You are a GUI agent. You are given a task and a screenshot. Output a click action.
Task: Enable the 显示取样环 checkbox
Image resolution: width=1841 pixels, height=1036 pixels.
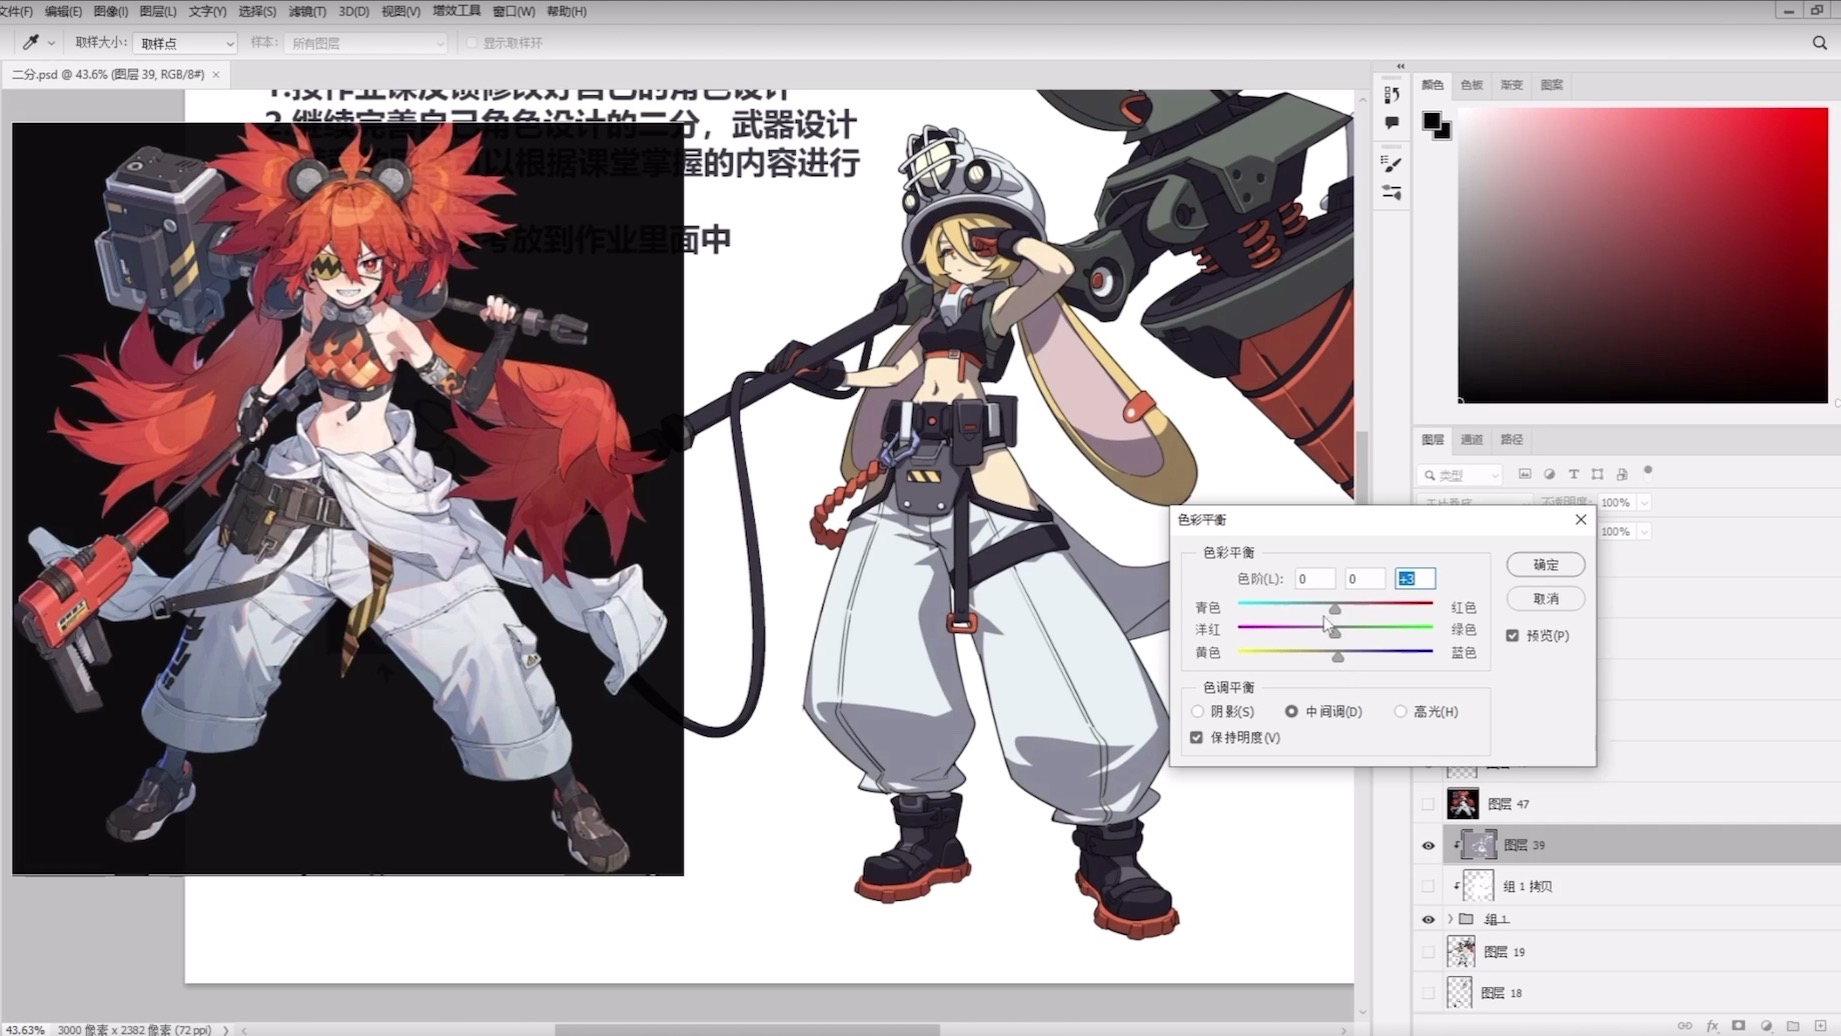tap(472, 43)
